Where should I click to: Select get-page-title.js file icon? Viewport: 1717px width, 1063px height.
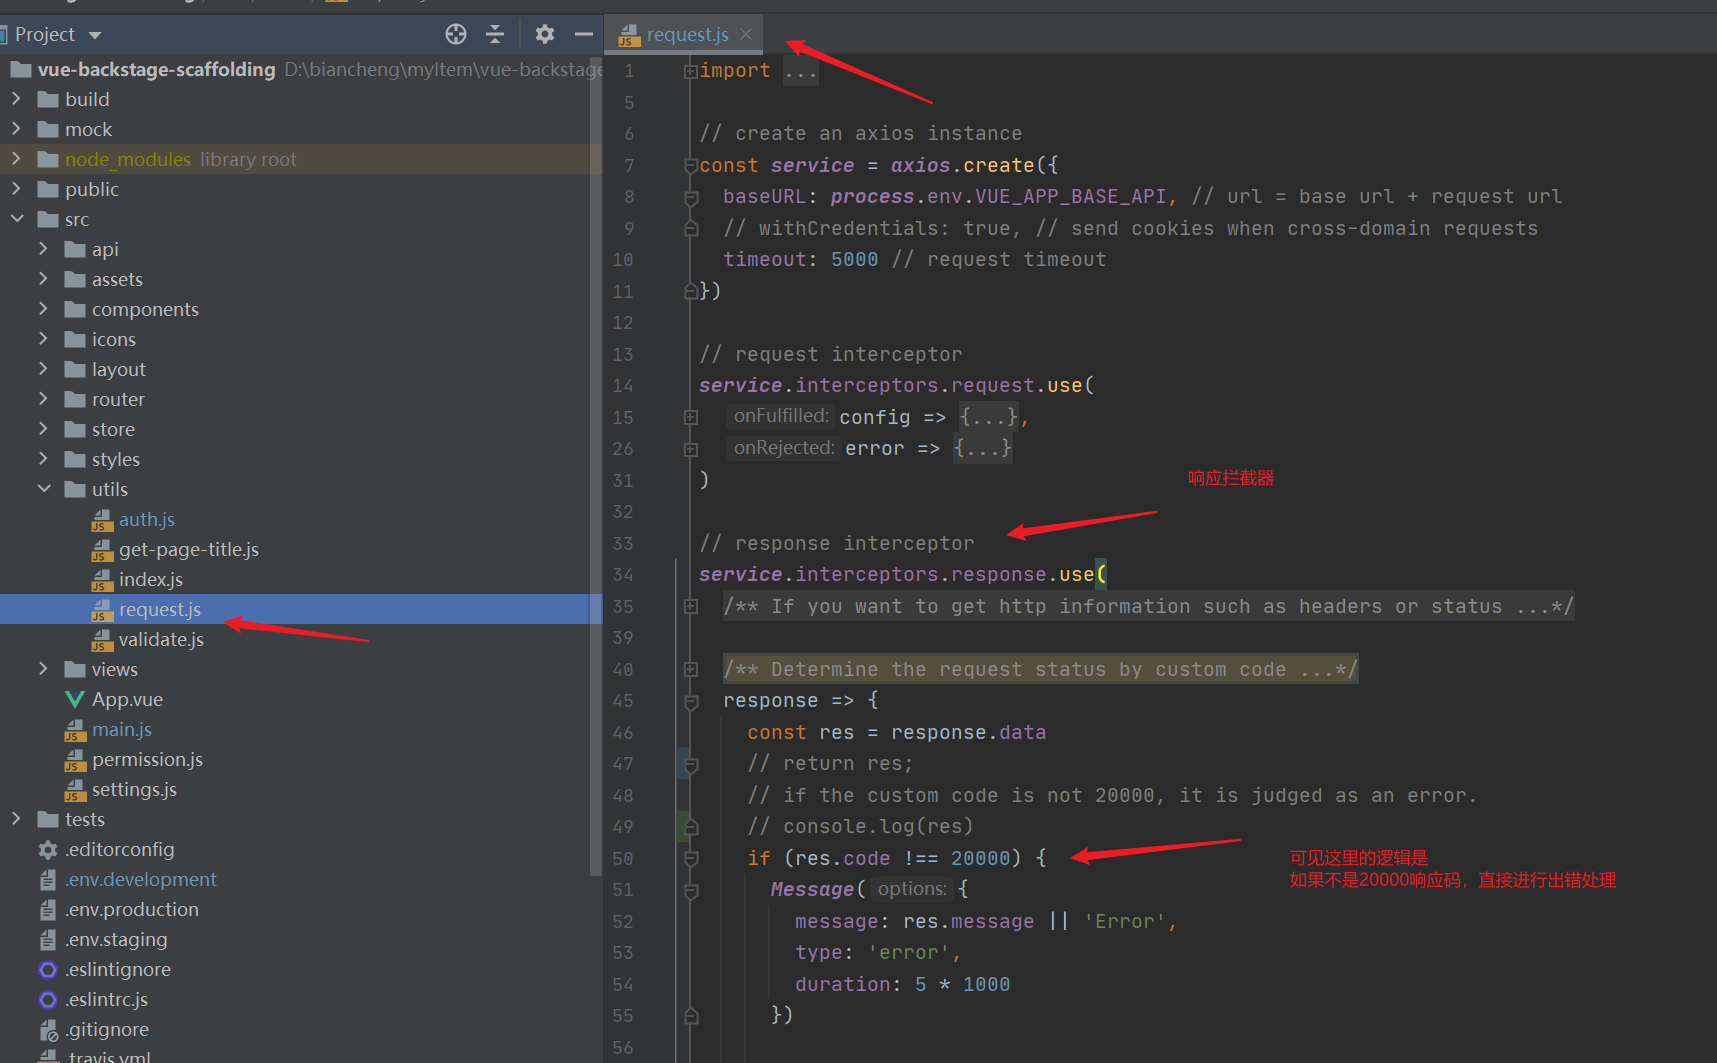click(102, 550)
